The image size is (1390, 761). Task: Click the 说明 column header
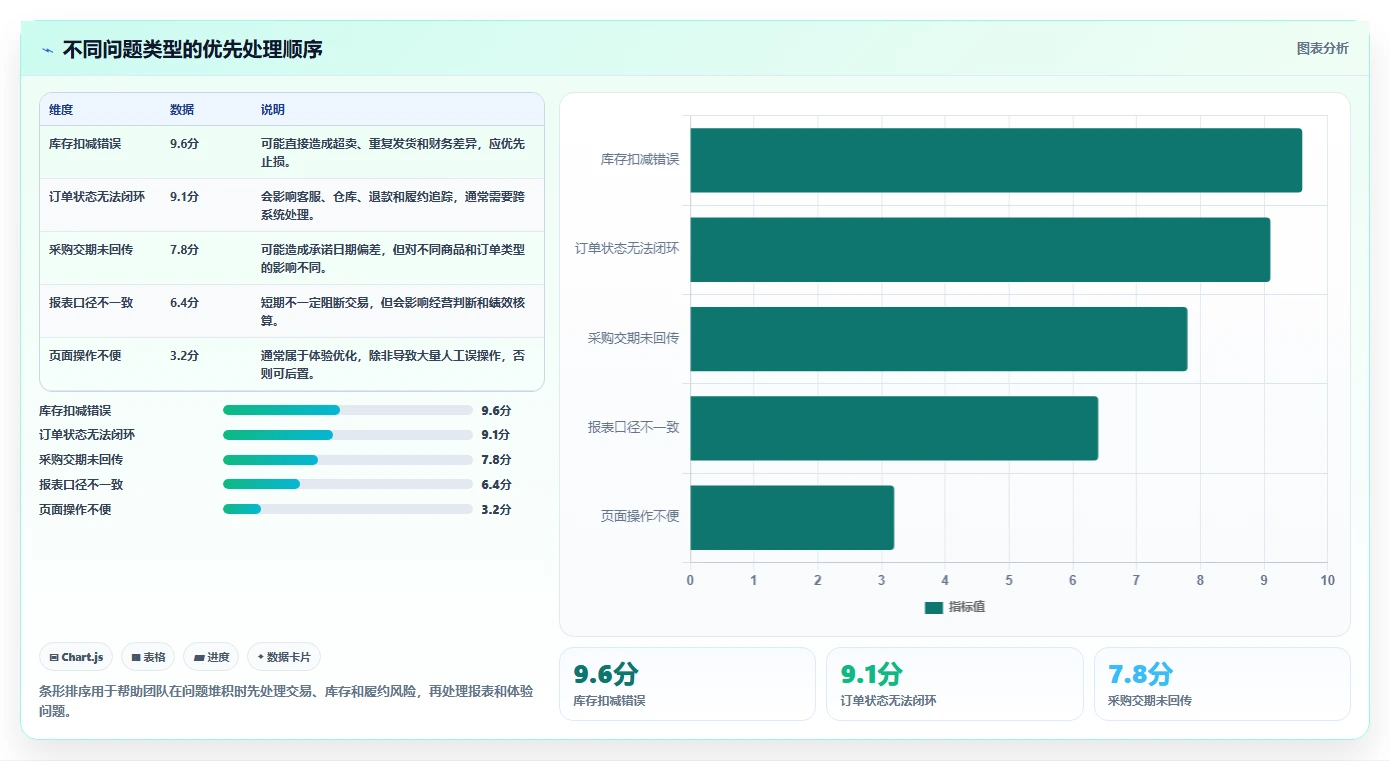[x=273, y=110]
